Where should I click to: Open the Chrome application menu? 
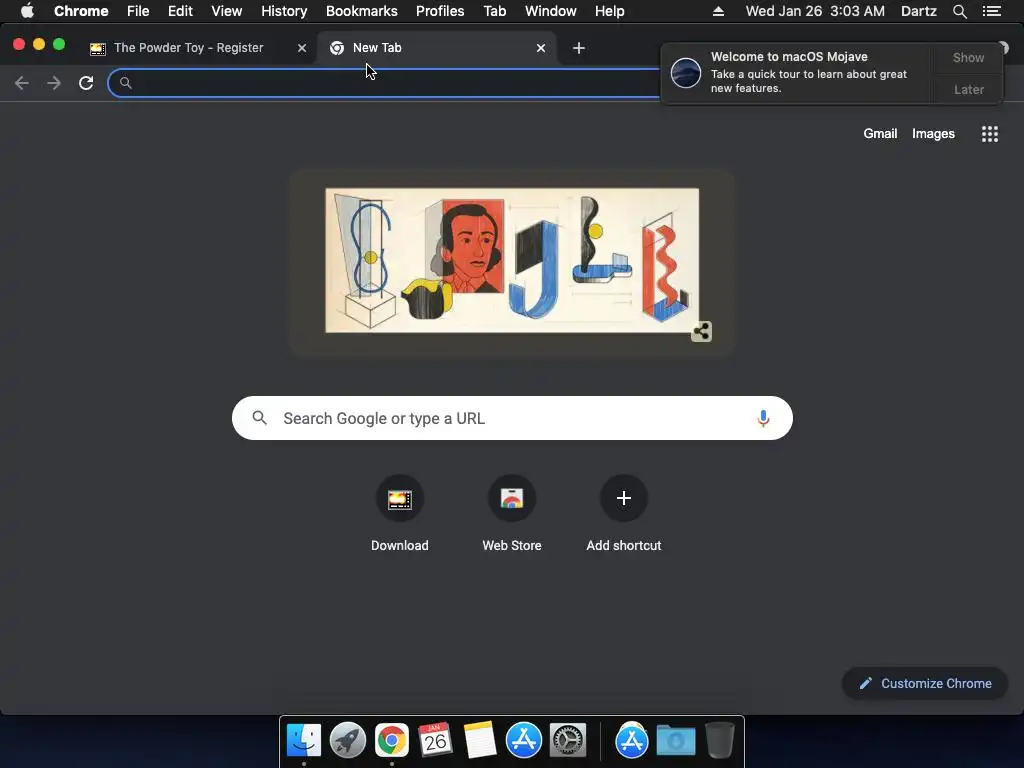pyautogui.click(x=81, y=11)
